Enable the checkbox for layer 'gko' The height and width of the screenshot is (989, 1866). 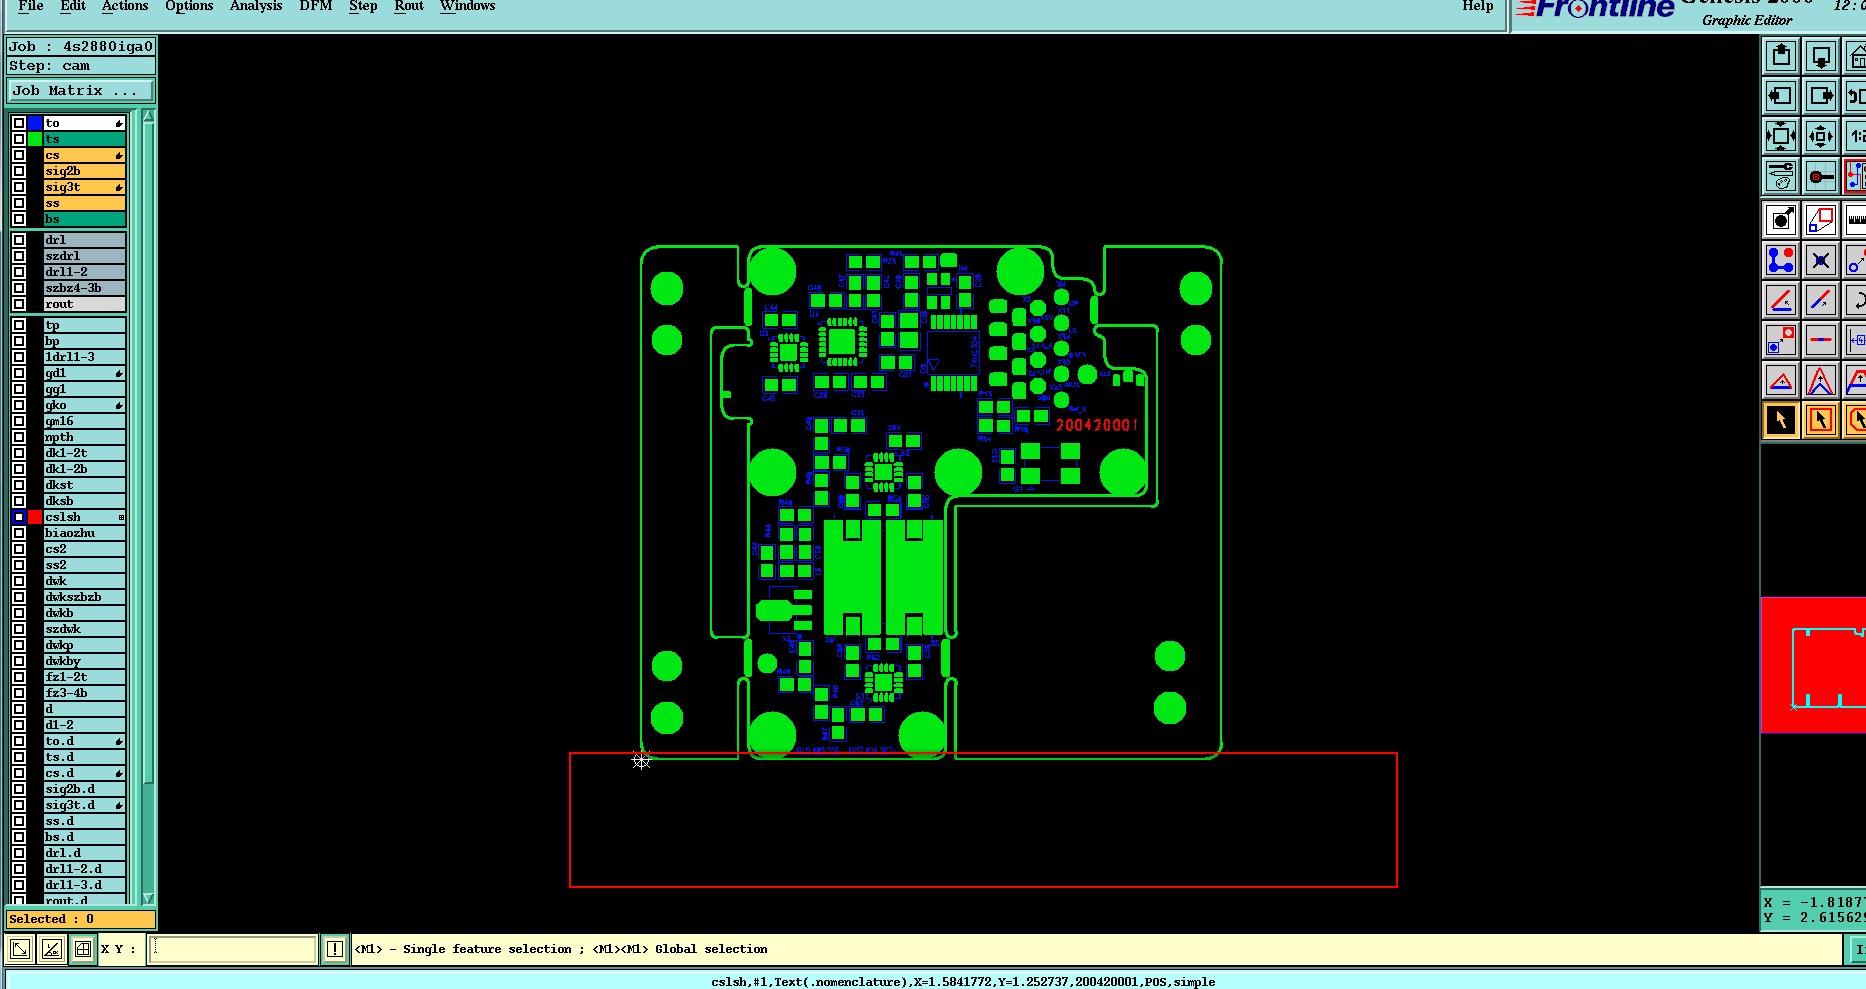(19, 405)
